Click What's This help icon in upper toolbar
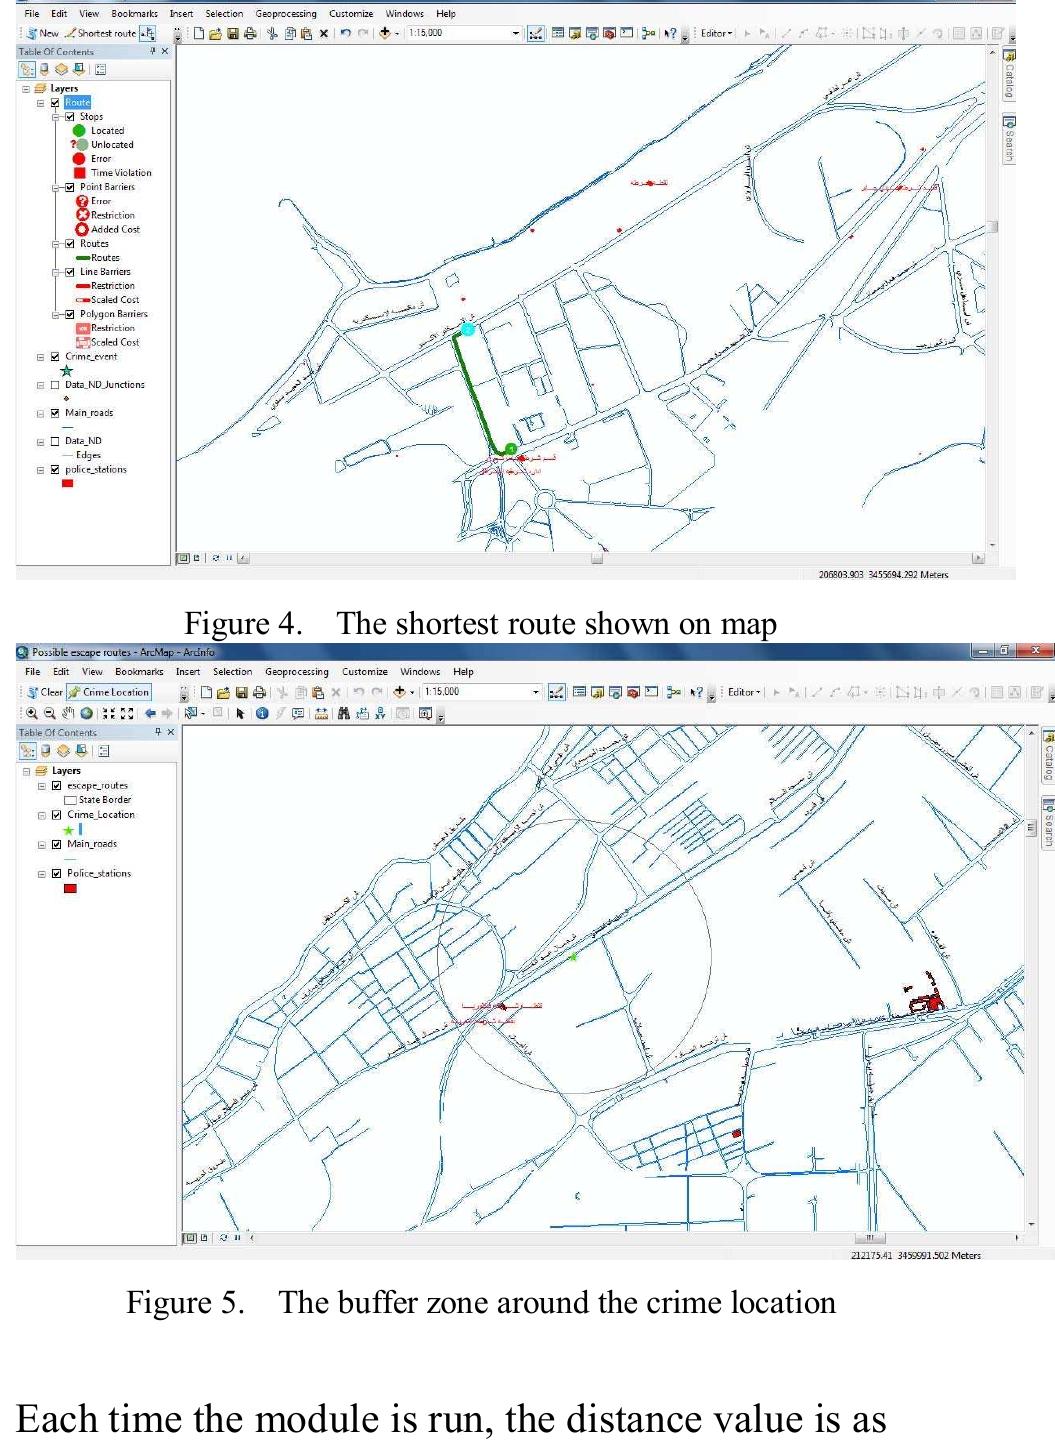This screenshot has width=1055, height=1443. pyautogui.click(x=671, y=33)
